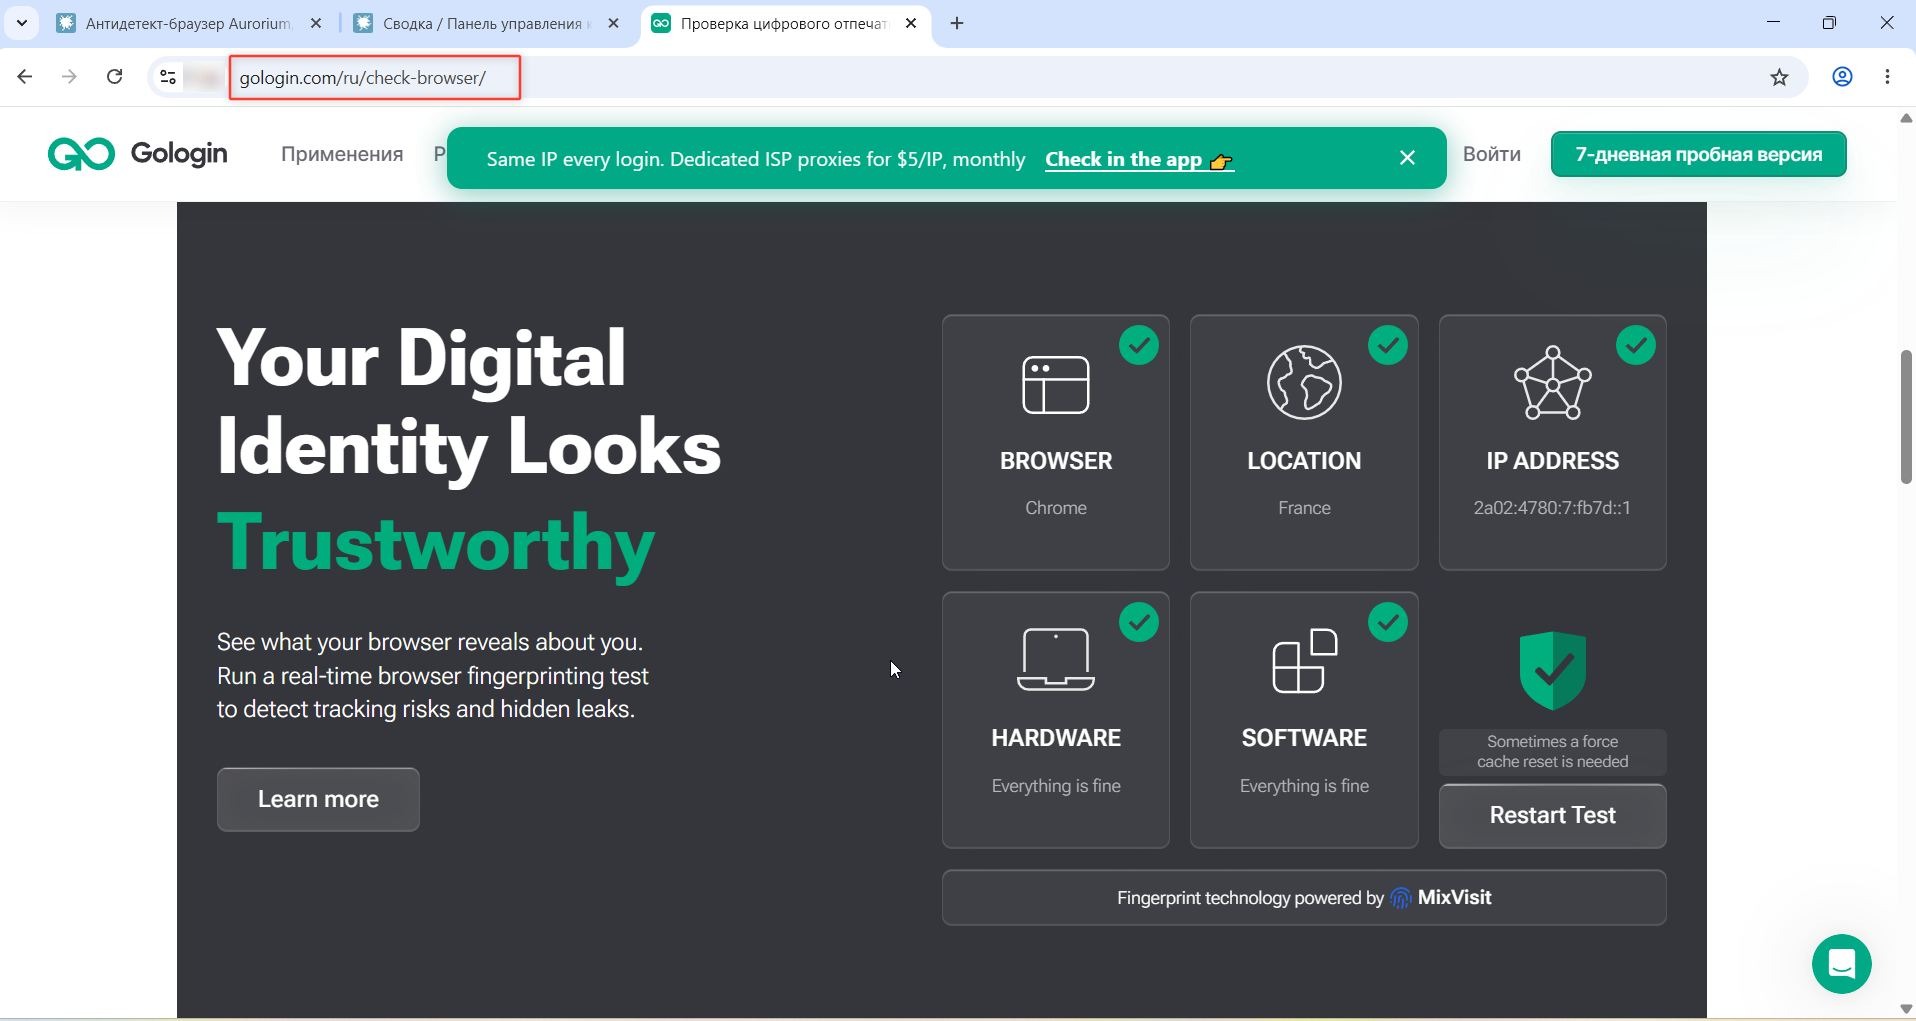Image resolution: width=1916 pixels, height=1021 pixels.
Task: Open the Применения navigation menu
Action: click(342, 154)
